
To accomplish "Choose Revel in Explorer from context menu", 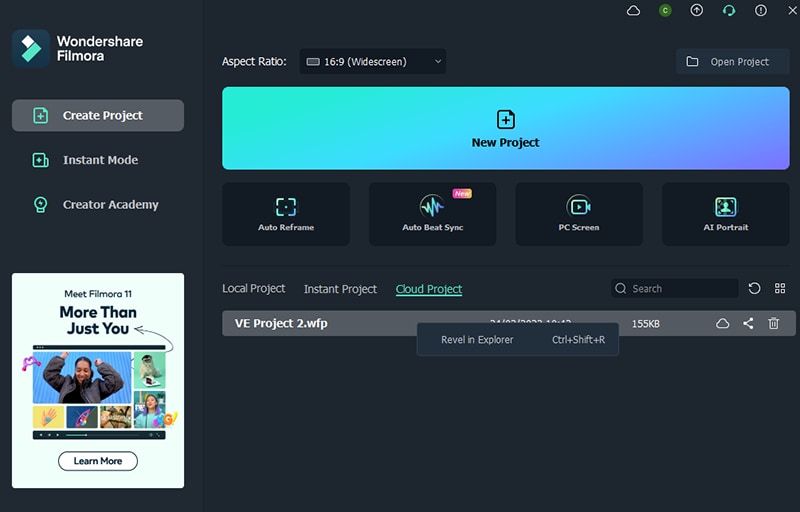I will pyautogui.click(x=518, y=340).
